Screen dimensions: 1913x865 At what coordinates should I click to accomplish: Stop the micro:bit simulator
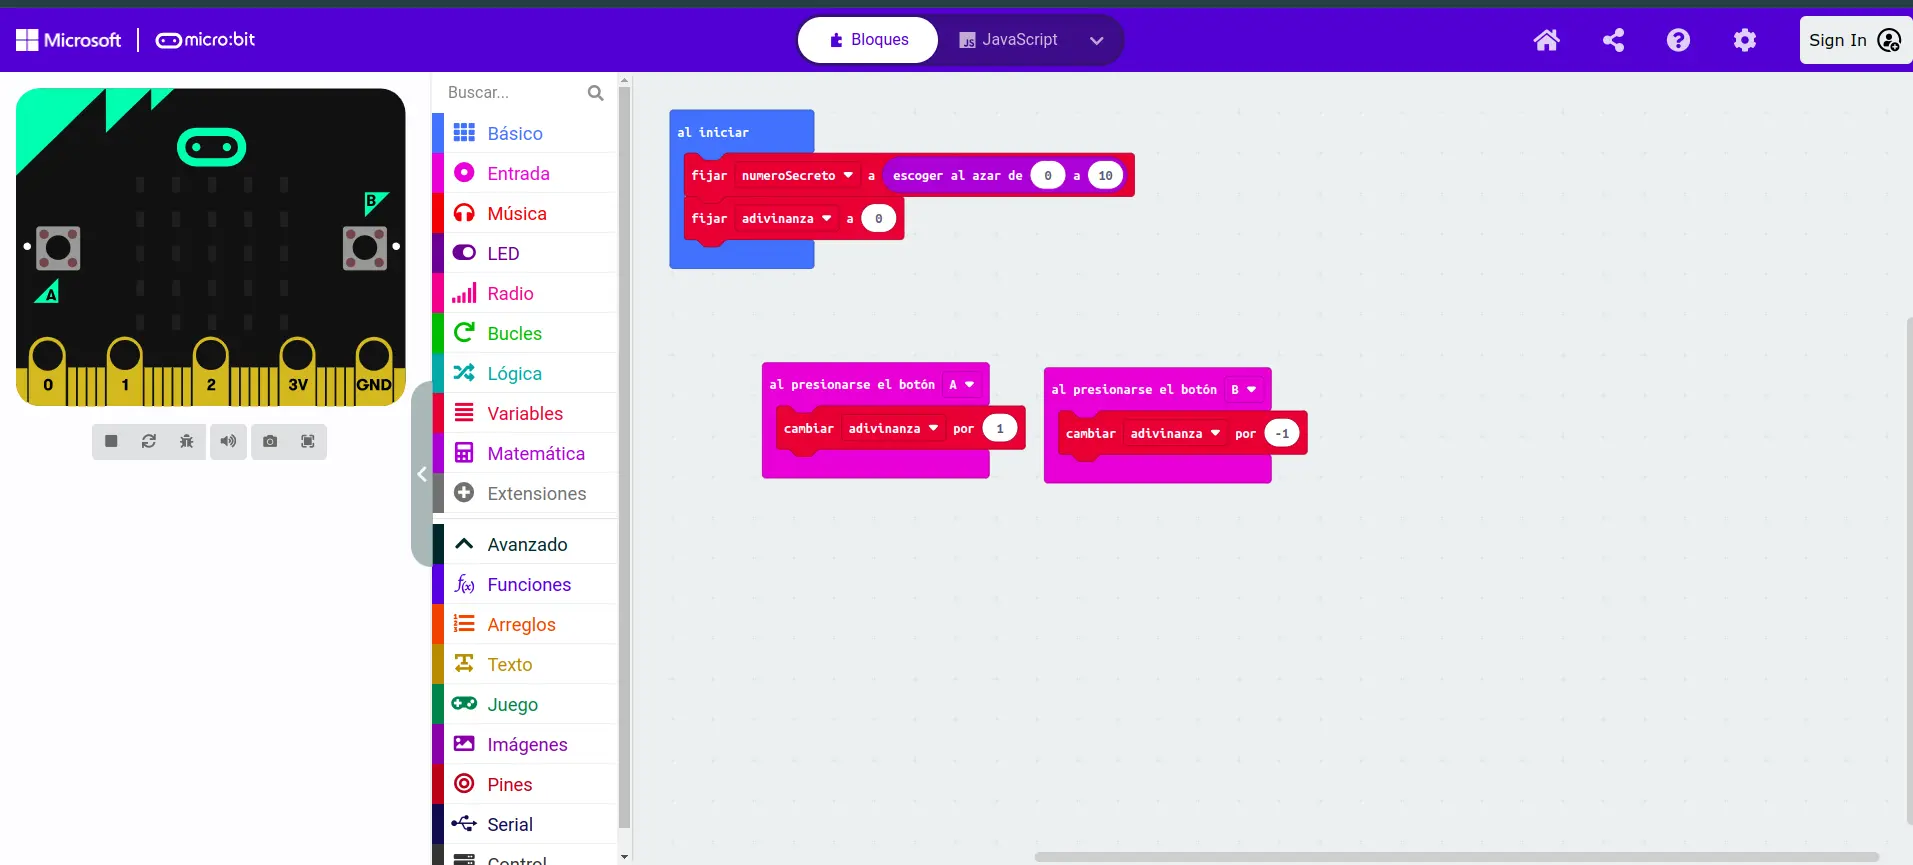click(x=111, y=441)
